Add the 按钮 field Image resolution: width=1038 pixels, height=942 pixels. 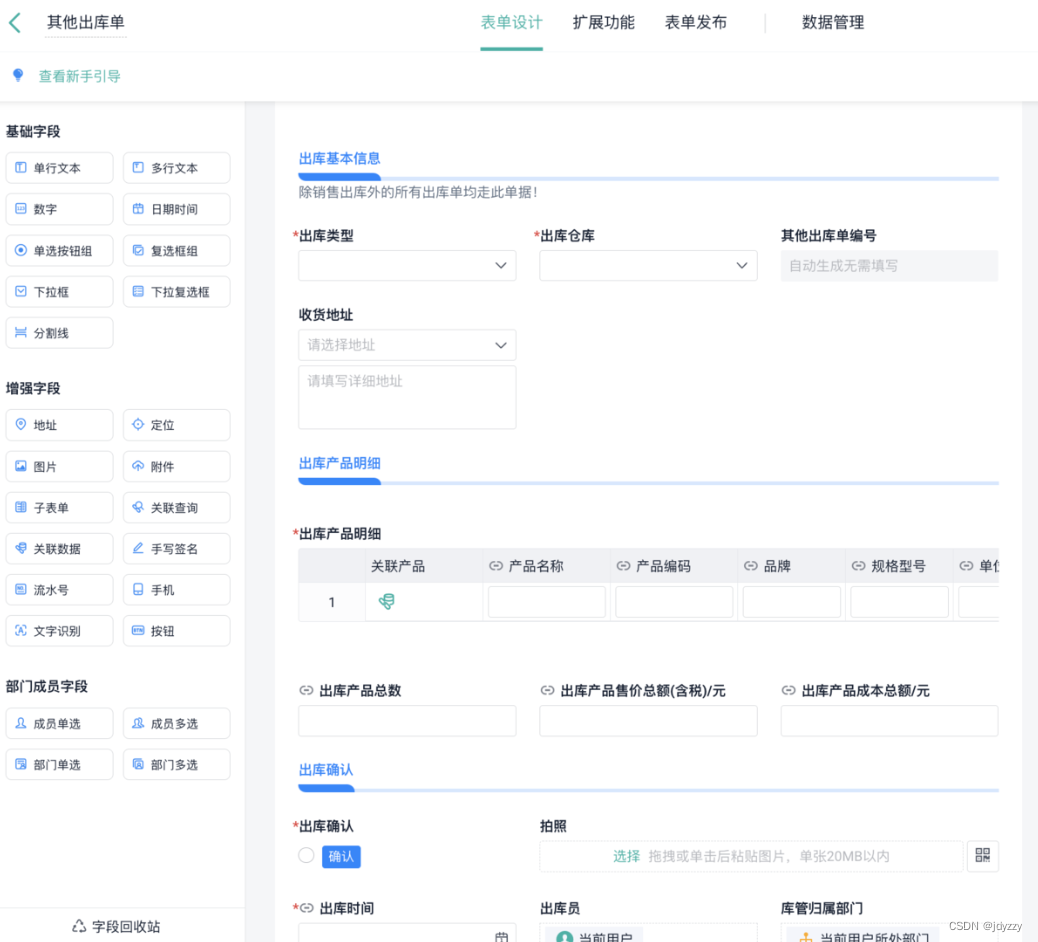coord(177,631)
